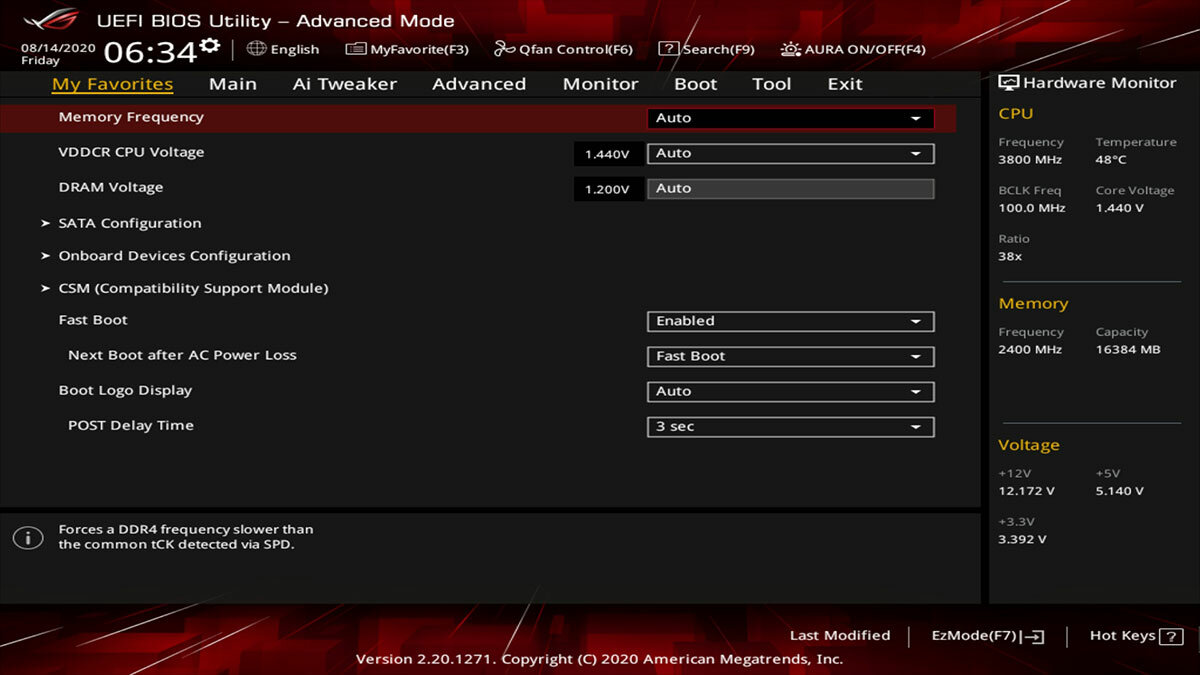Screen dimensions: 1200x675
Task: Expand CSM (Compatibility Support Module)
Action: click(193, 288)
